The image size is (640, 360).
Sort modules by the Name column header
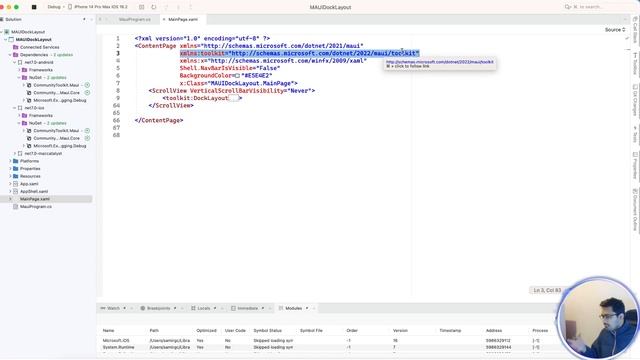[109, 331]
